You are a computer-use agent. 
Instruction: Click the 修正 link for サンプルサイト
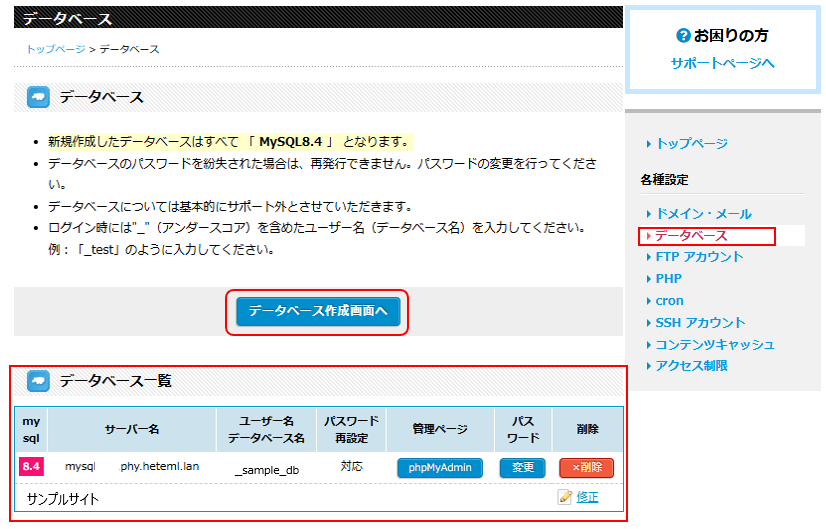(587, 497)
